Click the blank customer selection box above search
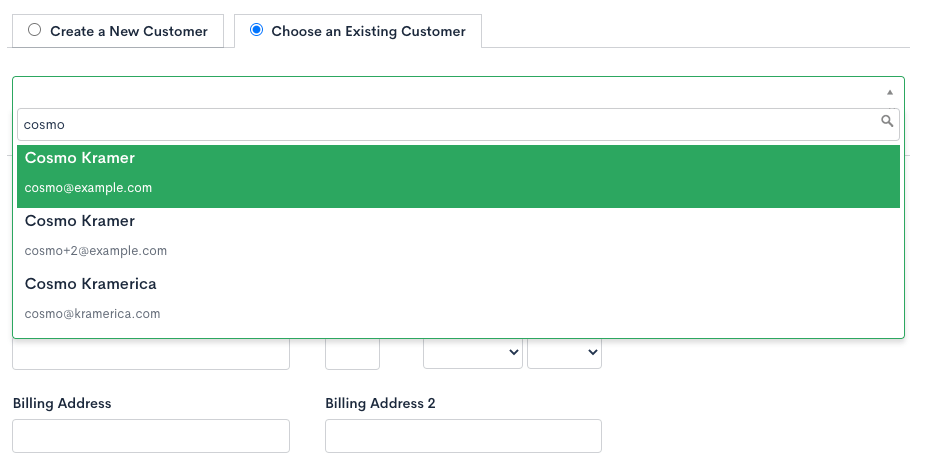Screen dimensions: 925x464 pyautogui.click(x=440, y=92)
